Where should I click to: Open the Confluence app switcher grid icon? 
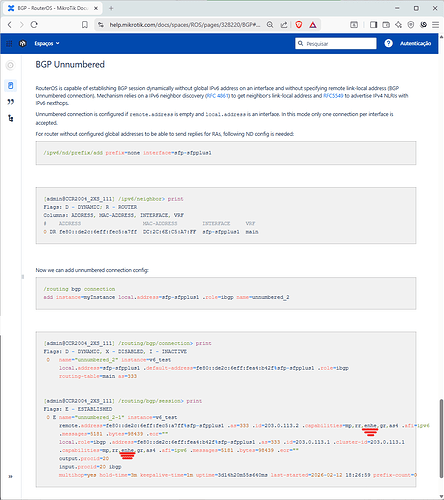[9, 43]
